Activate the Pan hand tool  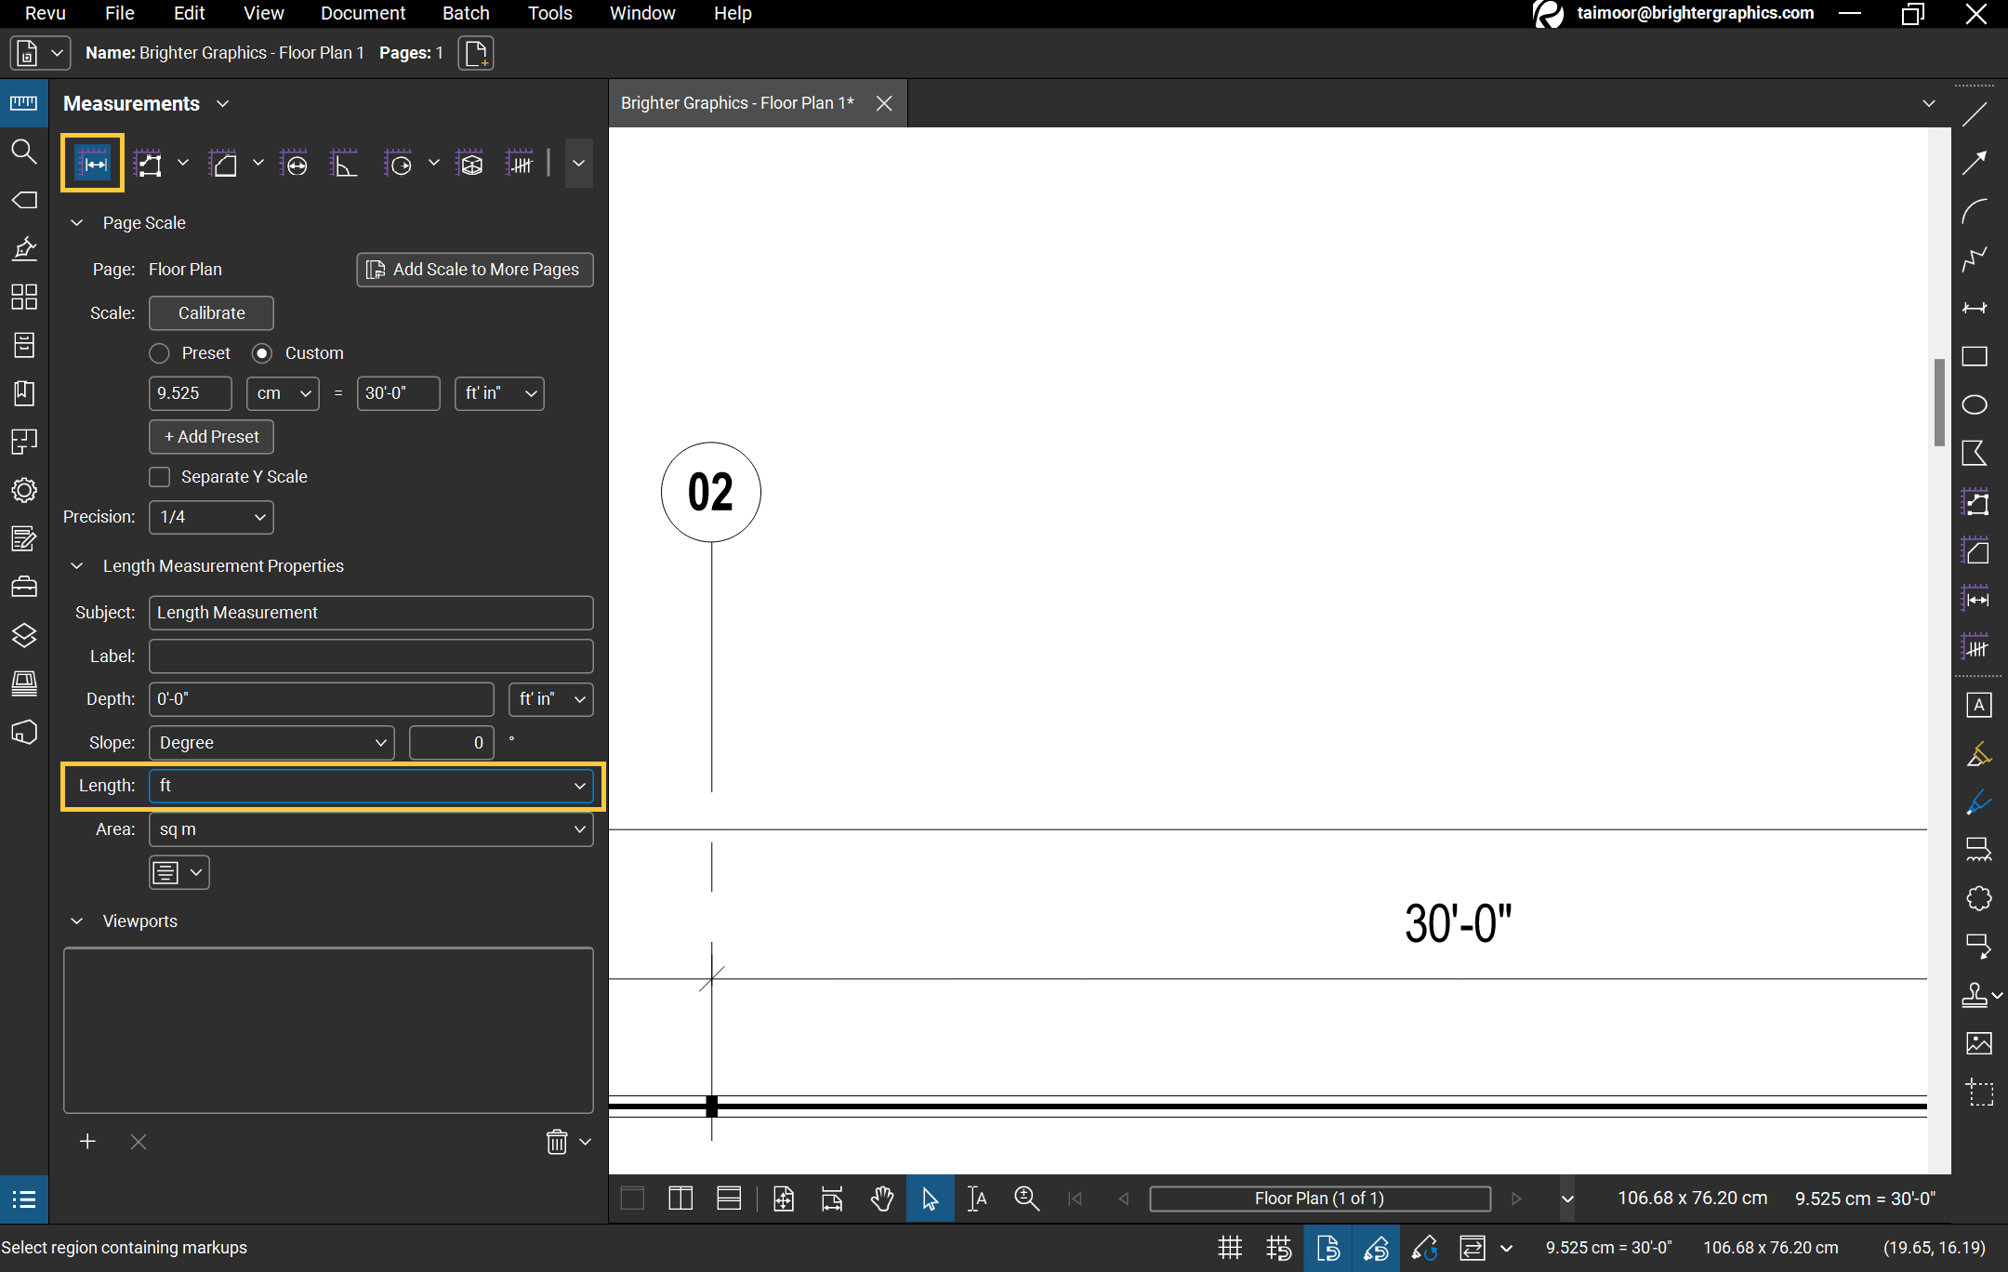click(882, 1198)
